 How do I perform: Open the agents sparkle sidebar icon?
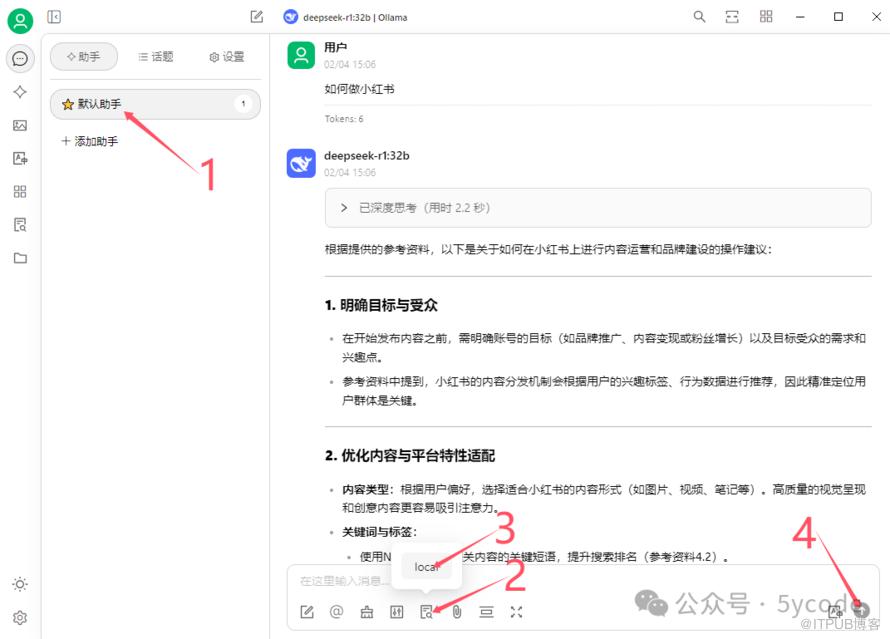click(x=20, y=91)
